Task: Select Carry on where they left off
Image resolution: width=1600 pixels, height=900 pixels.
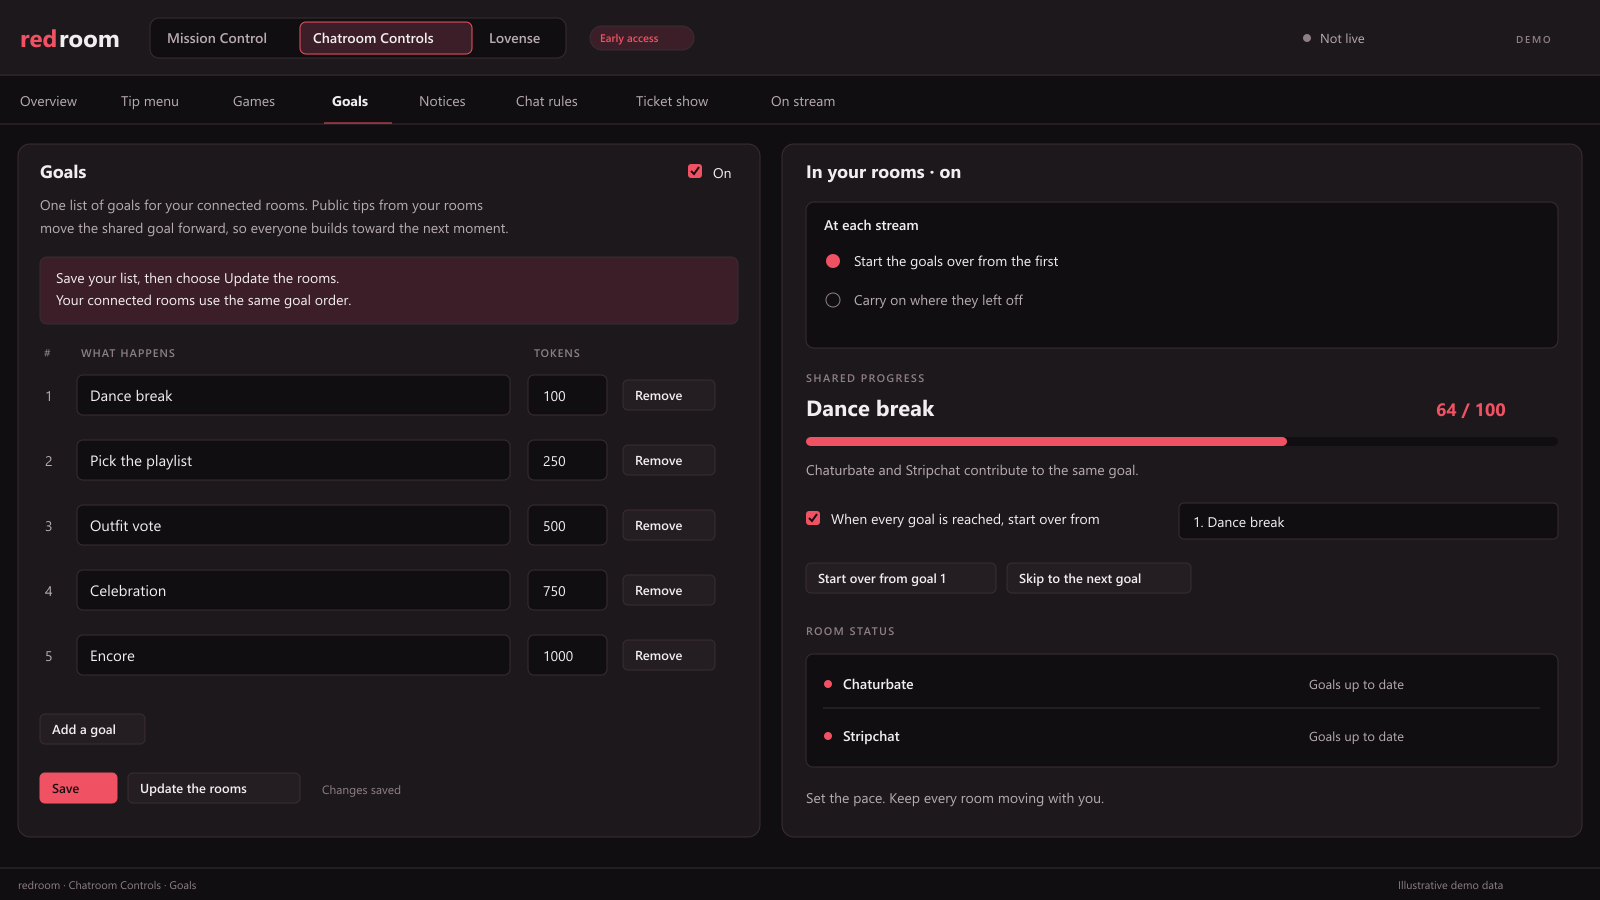Action: click(x=833, y=300)
